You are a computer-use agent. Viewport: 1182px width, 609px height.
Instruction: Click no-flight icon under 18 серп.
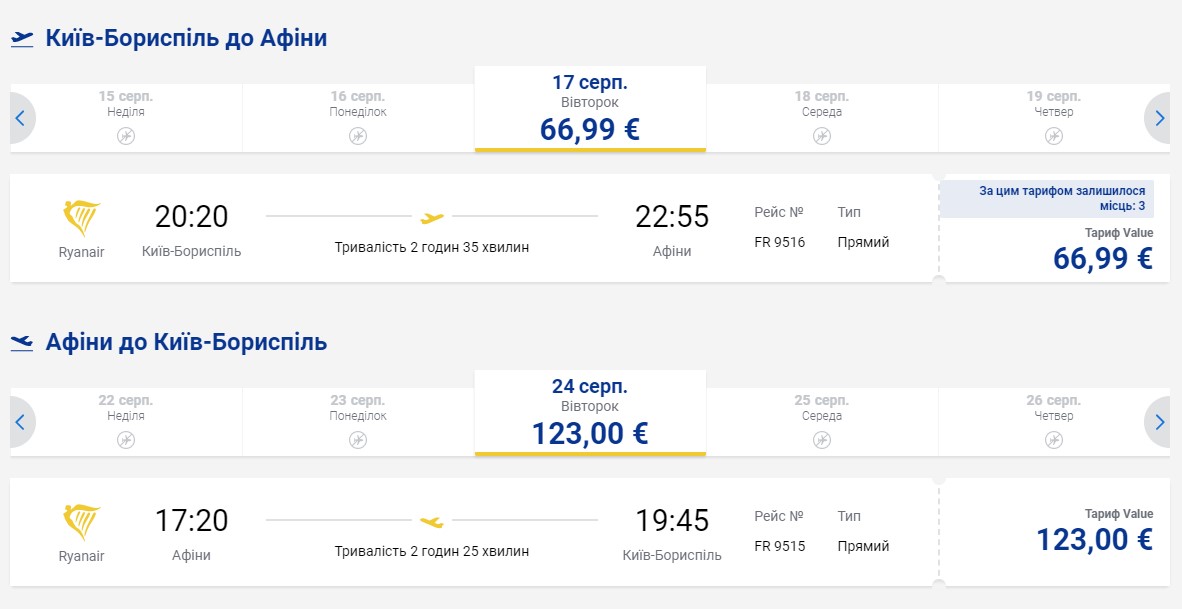point(822,136)
